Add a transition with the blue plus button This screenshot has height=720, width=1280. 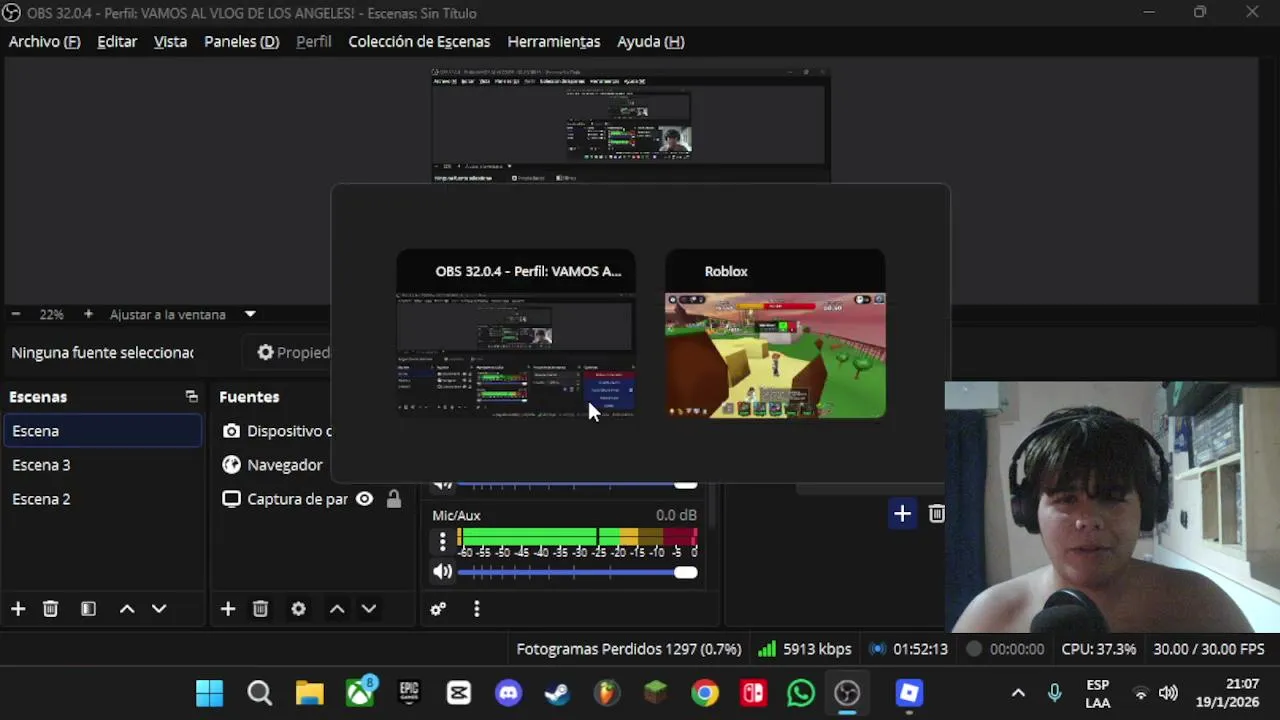point(902,513)
